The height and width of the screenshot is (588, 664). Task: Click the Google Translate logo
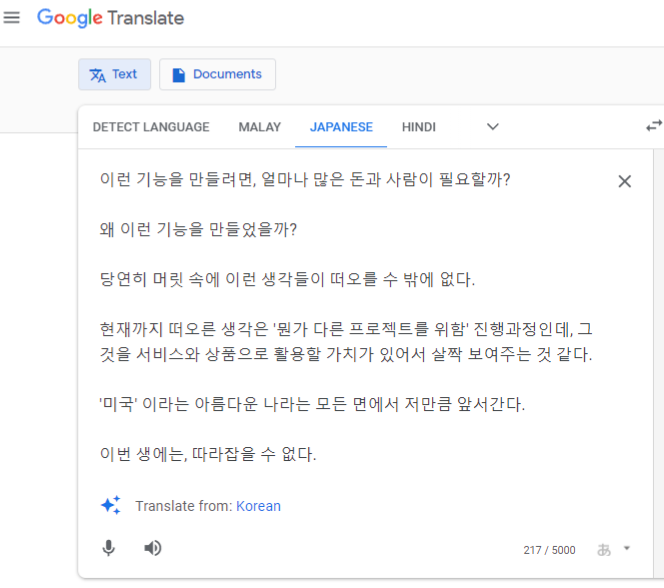(x=111, y=18)
